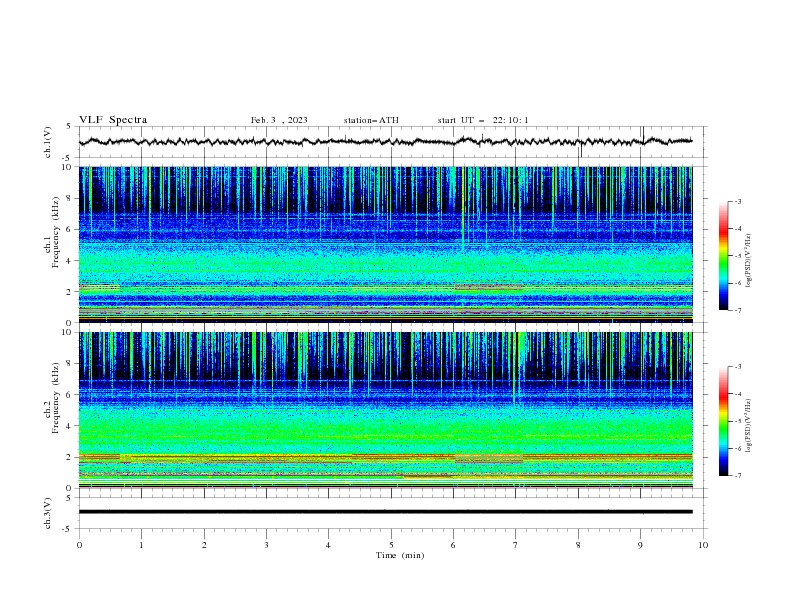Click the ch.1(V) waveform trace panel

(393, 142)
